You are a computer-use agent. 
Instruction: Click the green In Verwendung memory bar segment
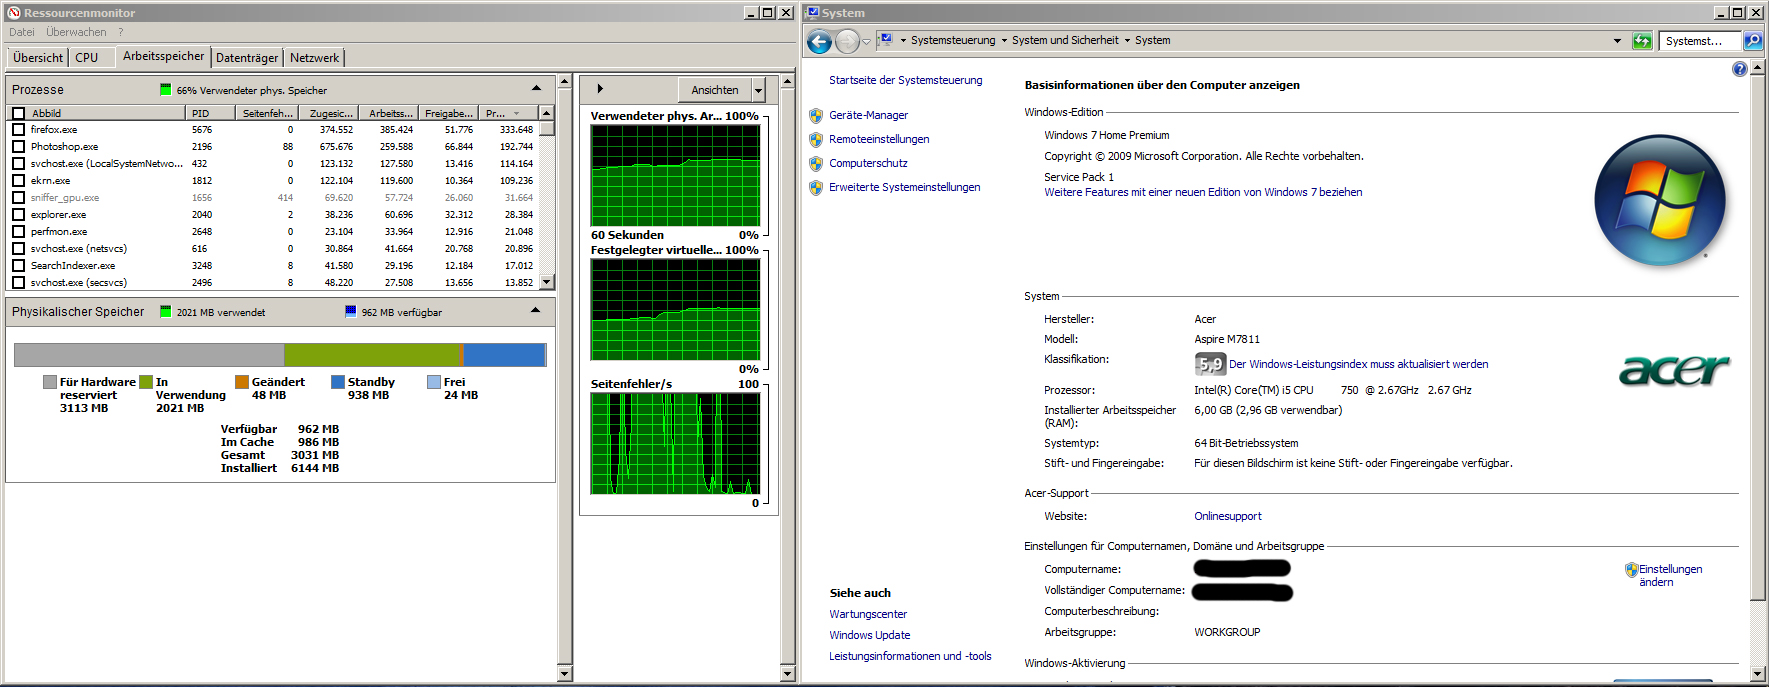pos(372,354)
